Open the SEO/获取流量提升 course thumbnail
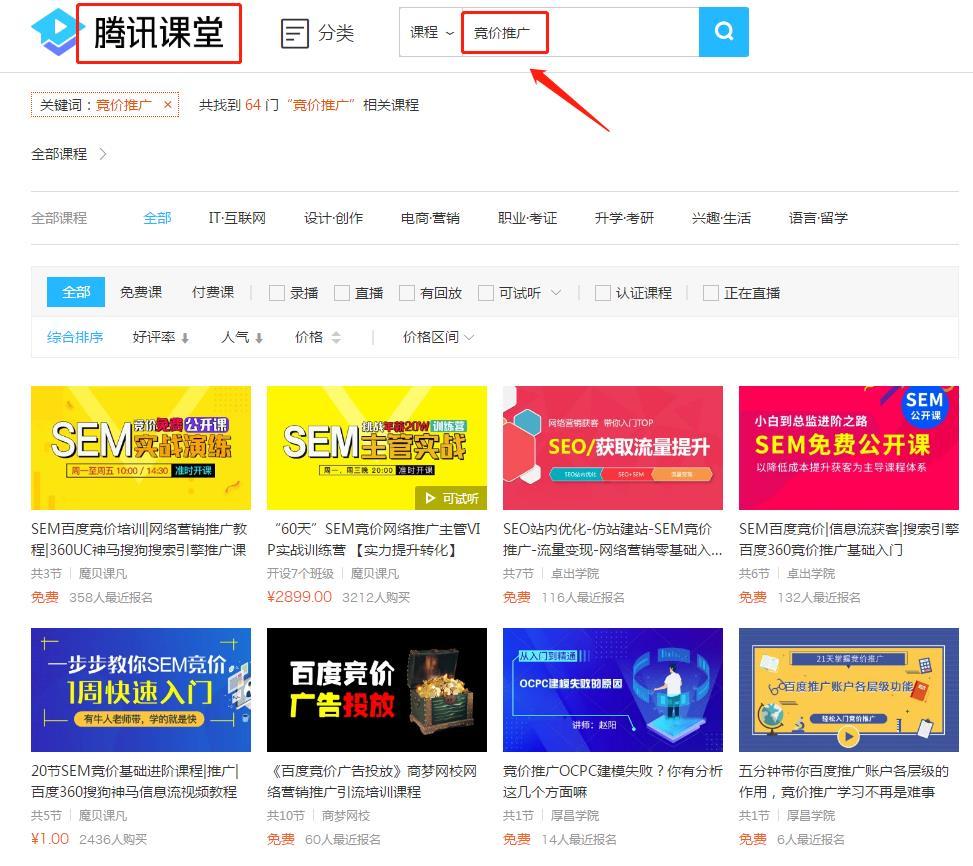Image resolution: width=973 pixels, height=866 pixels. pyautogui.click(x=612, y=448)
